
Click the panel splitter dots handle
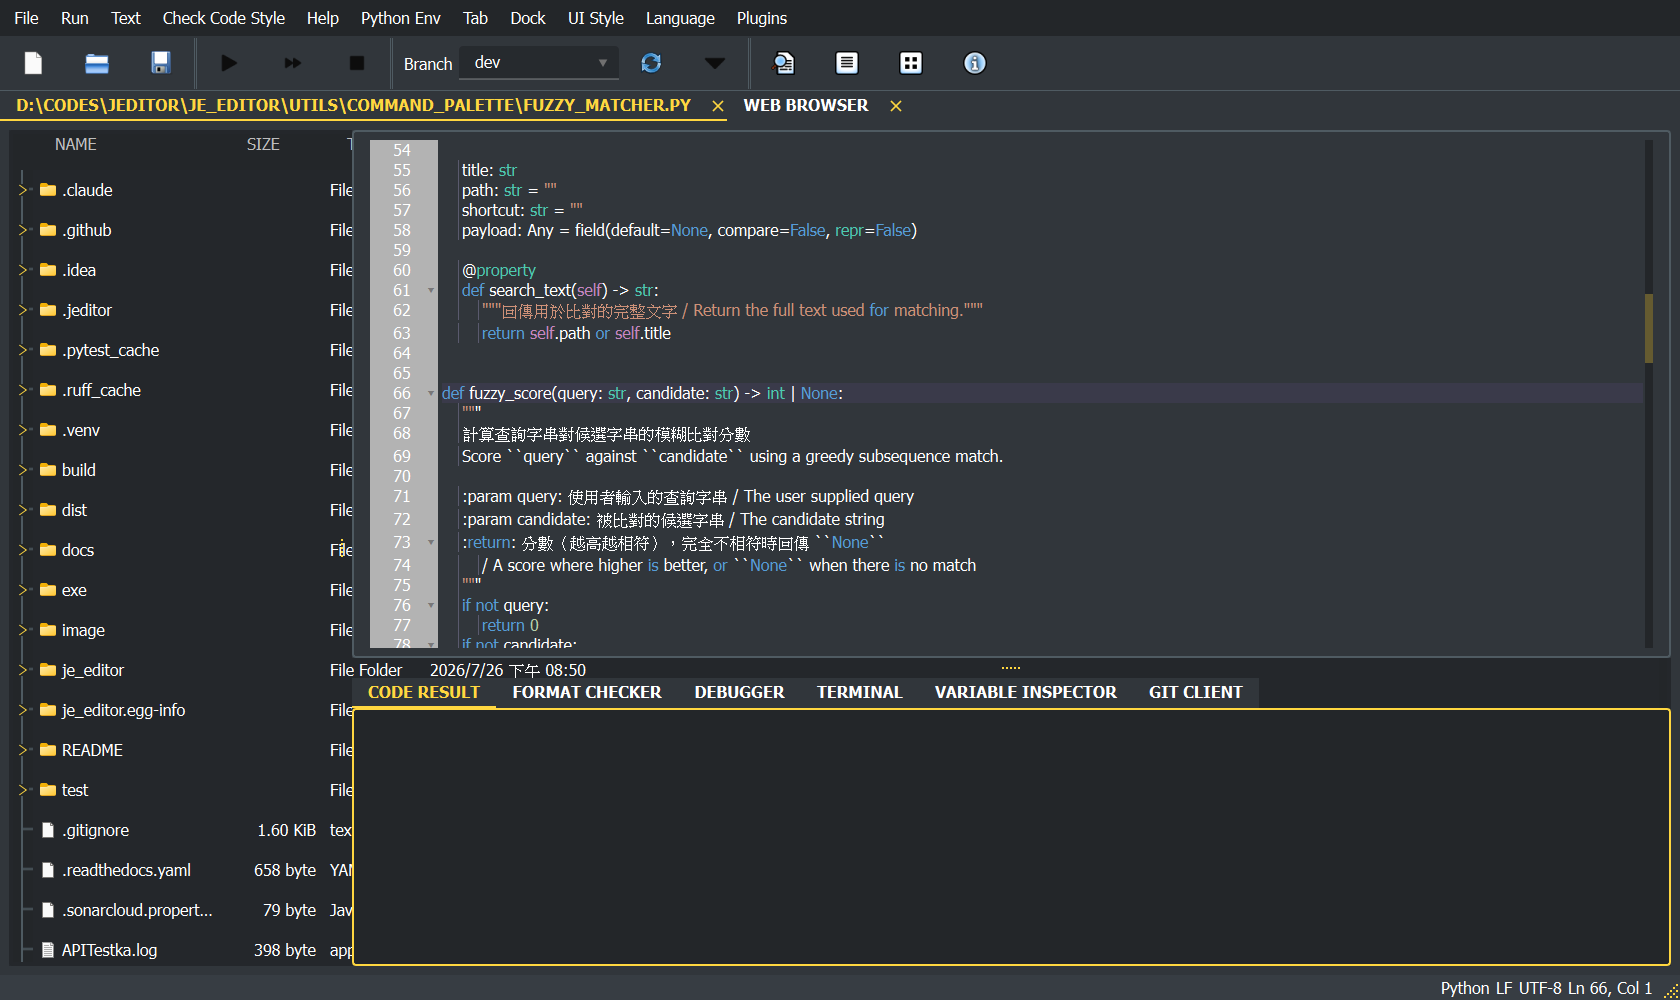coord(1011,668)
